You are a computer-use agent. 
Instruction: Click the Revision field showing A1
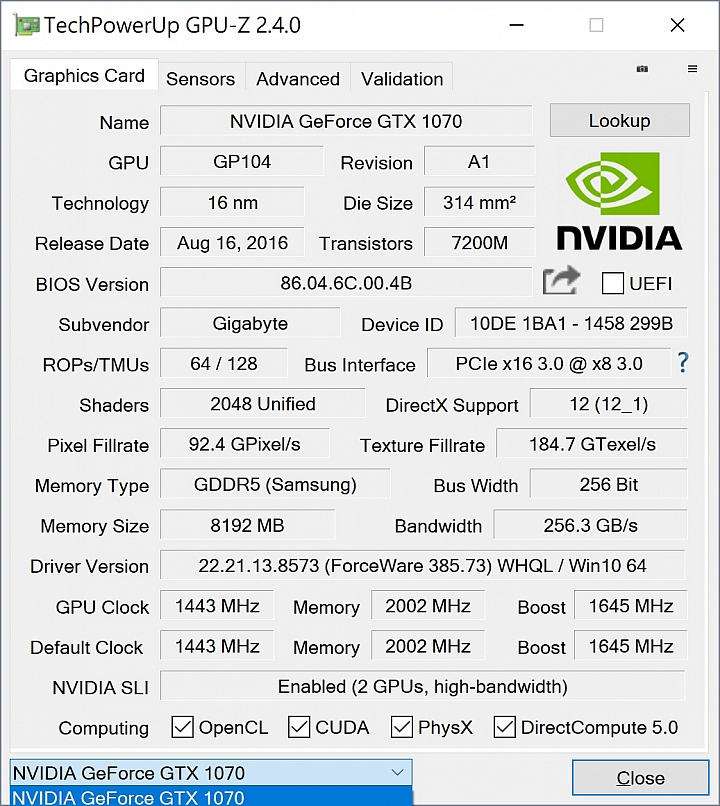[479, 161]
